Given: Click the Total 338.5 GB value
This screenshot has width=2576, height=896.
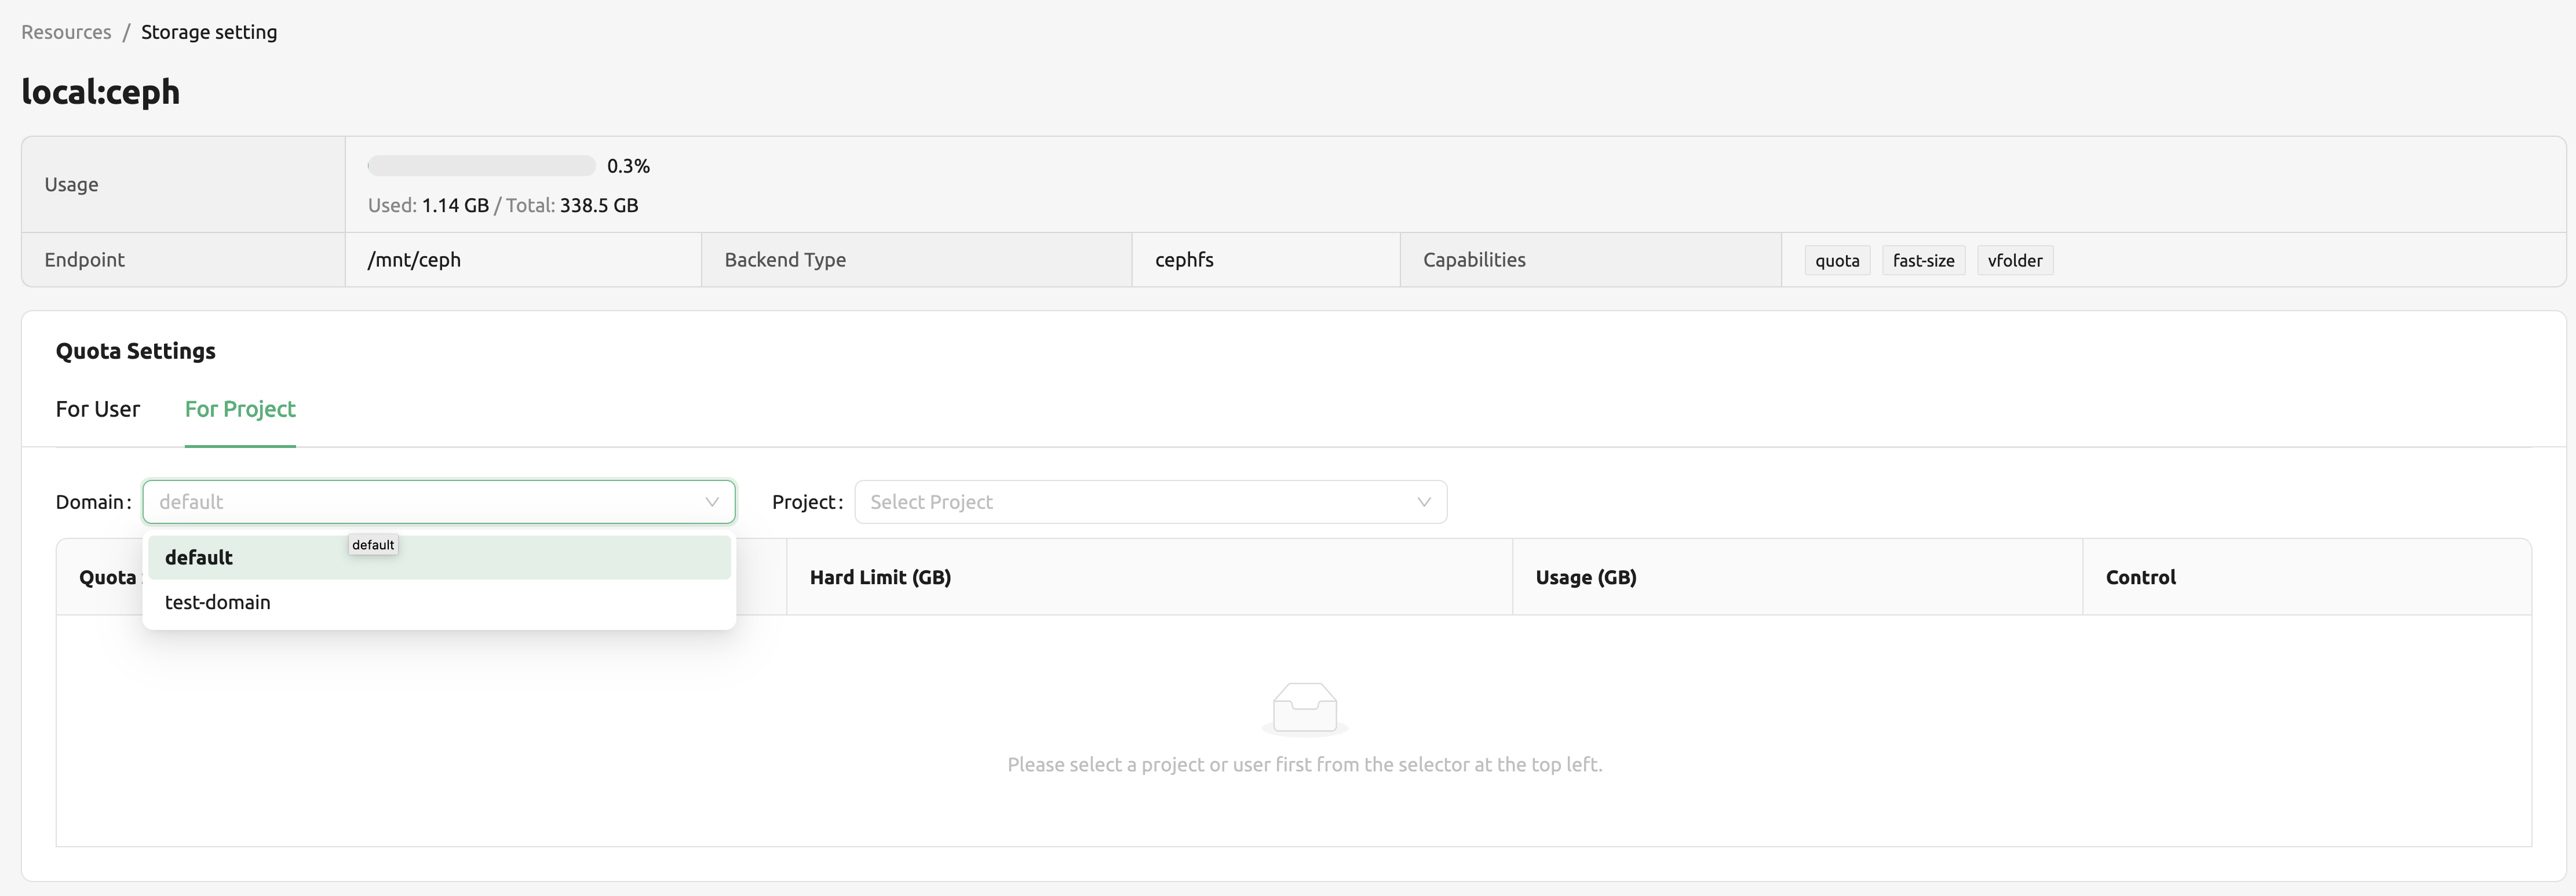Looking at the screenshot, I should tap(599, 205).
